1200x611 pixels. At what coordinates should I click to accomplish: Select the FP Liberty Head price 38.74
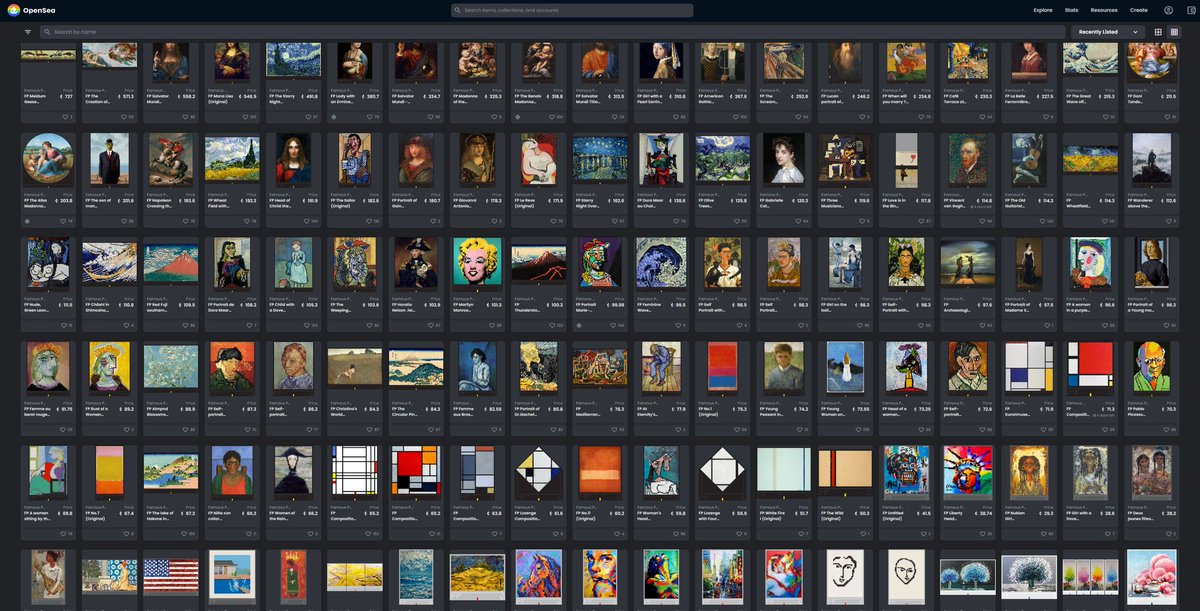point(985,513)
